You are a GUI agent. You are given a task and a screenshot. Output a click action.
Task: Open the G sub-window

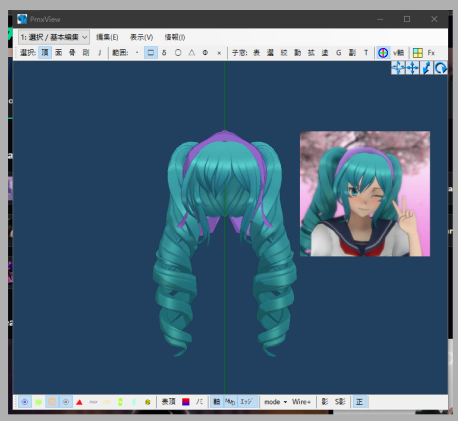click(x=338, y=53)
